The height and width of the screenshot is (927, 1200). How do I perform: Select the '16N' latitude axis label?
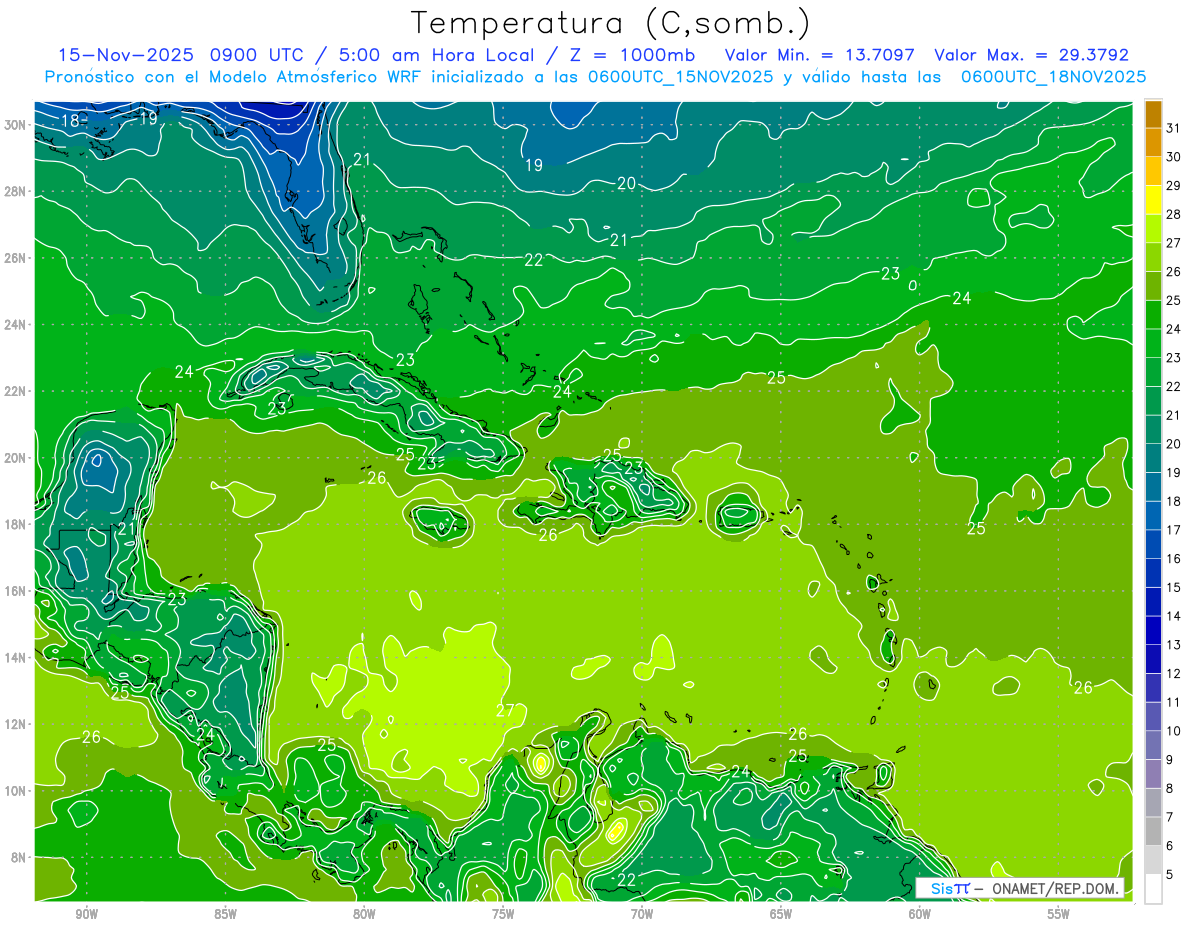tap(17, 591)
